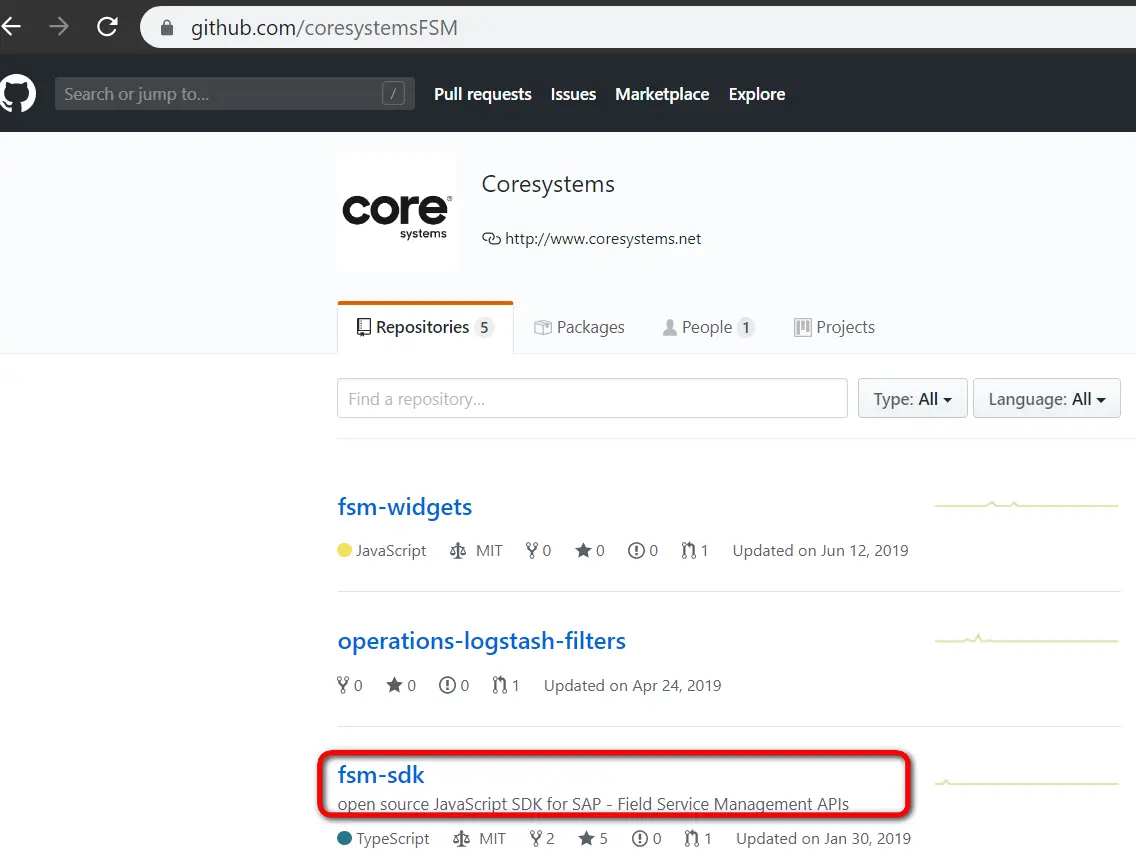Viewport: 1136px width, 855px height.
Task: Click the Find a repository field
Action: pyautogui.click(x=592, y=399)
